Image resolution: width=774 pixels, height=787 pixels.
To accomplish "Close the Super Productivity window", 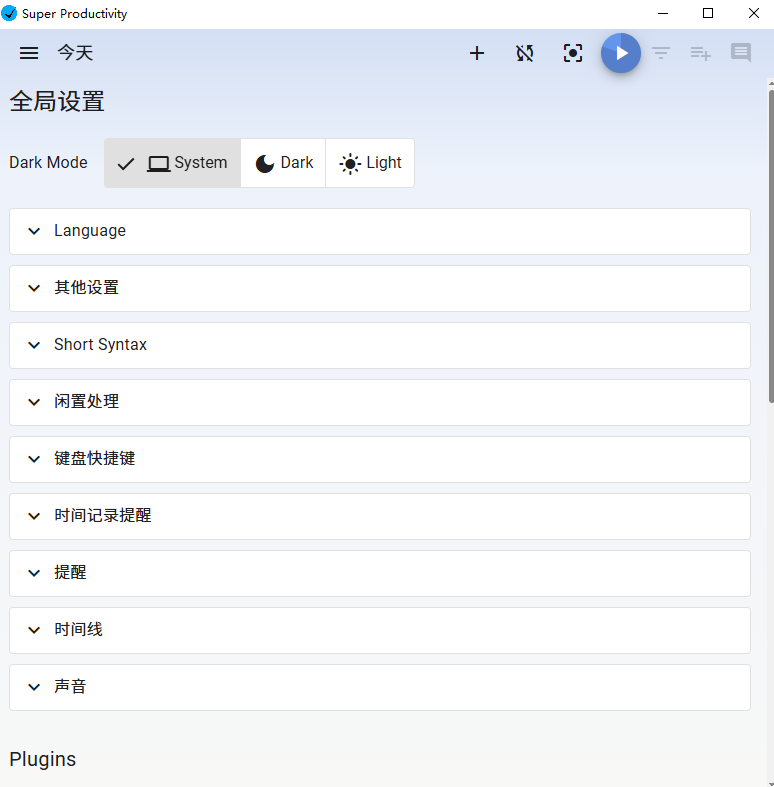I will [x=753, y=14].
